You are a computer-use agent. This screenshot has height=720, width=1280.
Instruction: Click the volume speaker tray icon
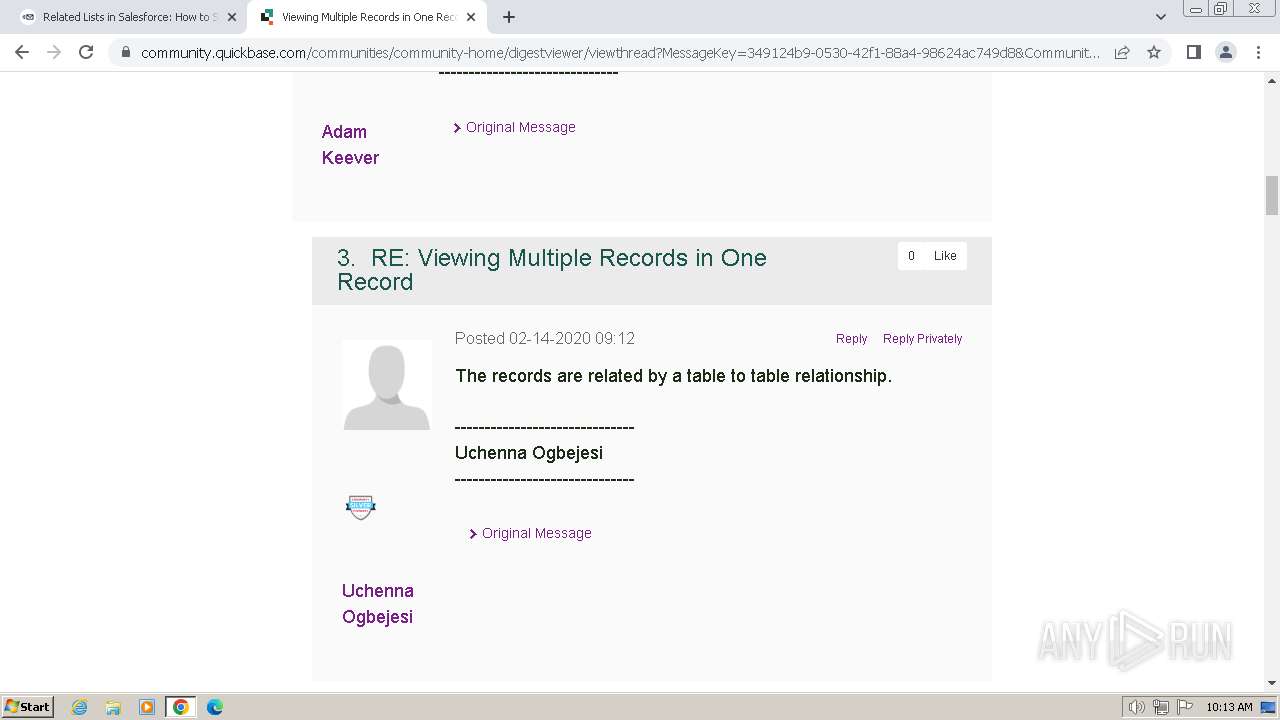point(1136,707)
